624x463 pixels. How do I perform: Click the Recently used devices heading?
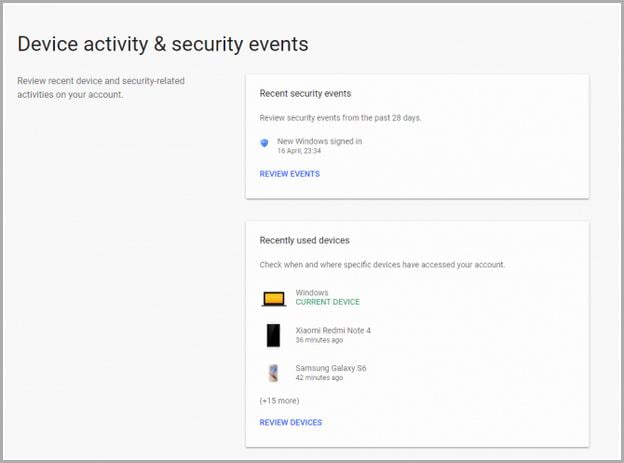coord(304,240)
